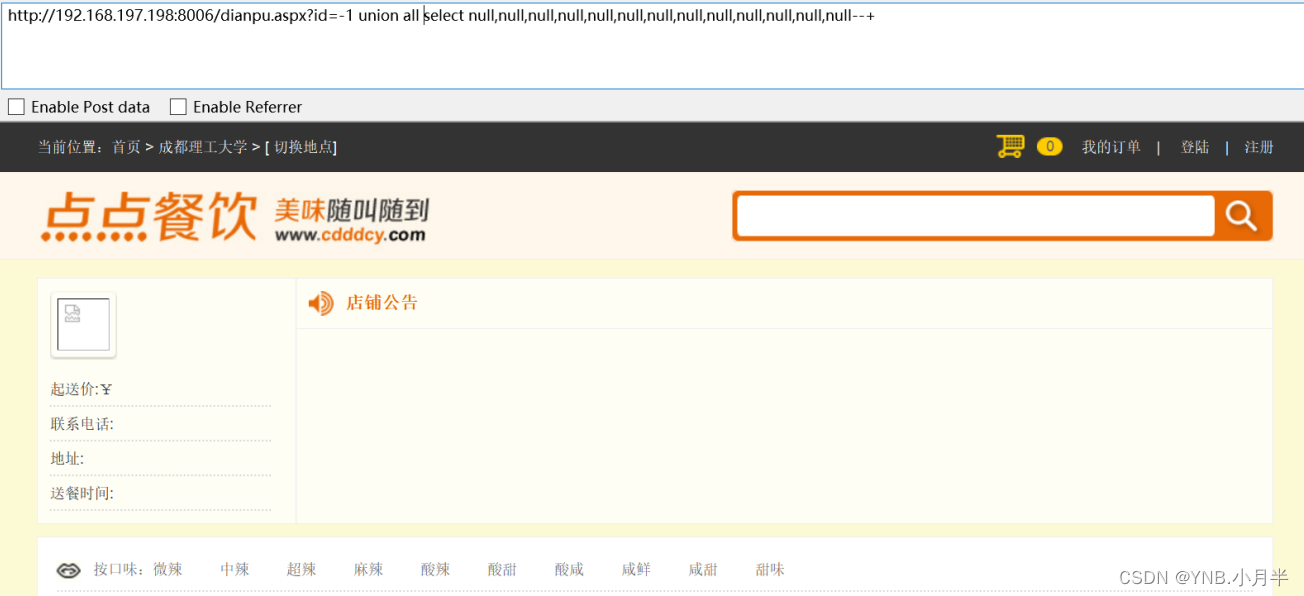This screenshot has width=1304, height=596.
Task: Open 我的订单 my orders link
Action: 1111,147
